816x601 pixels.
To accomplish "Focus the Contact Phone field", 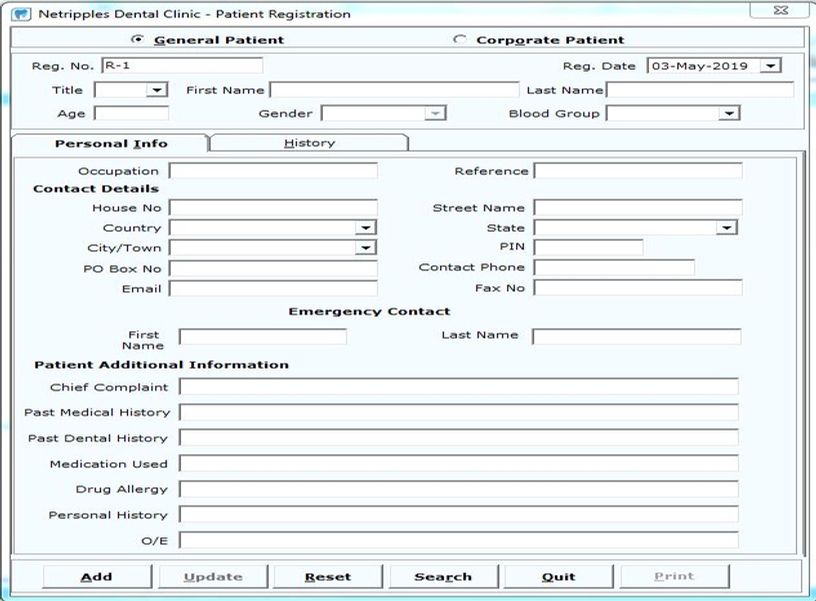I will click(614, 267).
